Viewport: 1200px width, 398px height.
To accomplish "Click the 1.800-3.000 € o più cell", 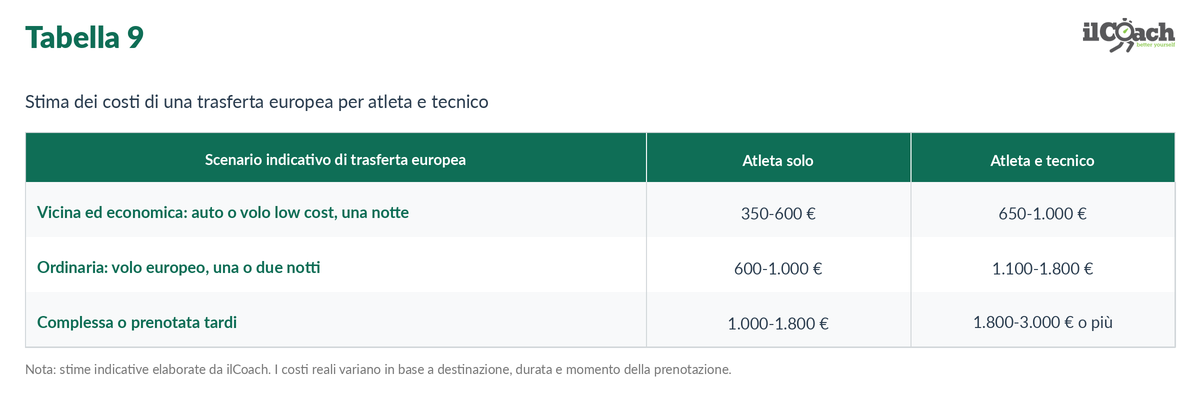I will 1042,322.
